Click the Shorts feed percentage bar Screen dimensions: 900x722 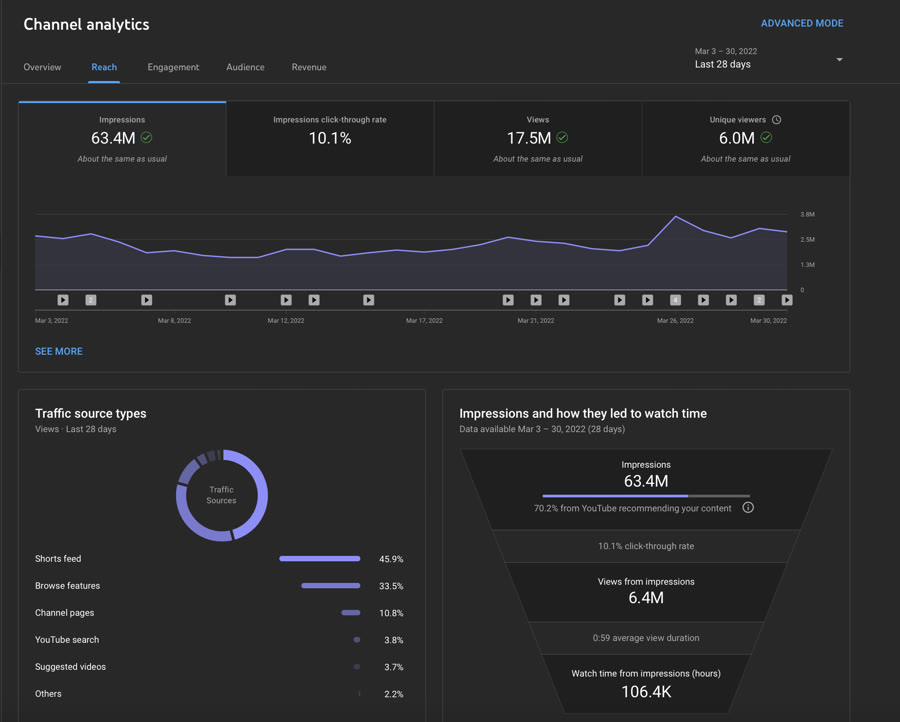[x=320, y=558]
